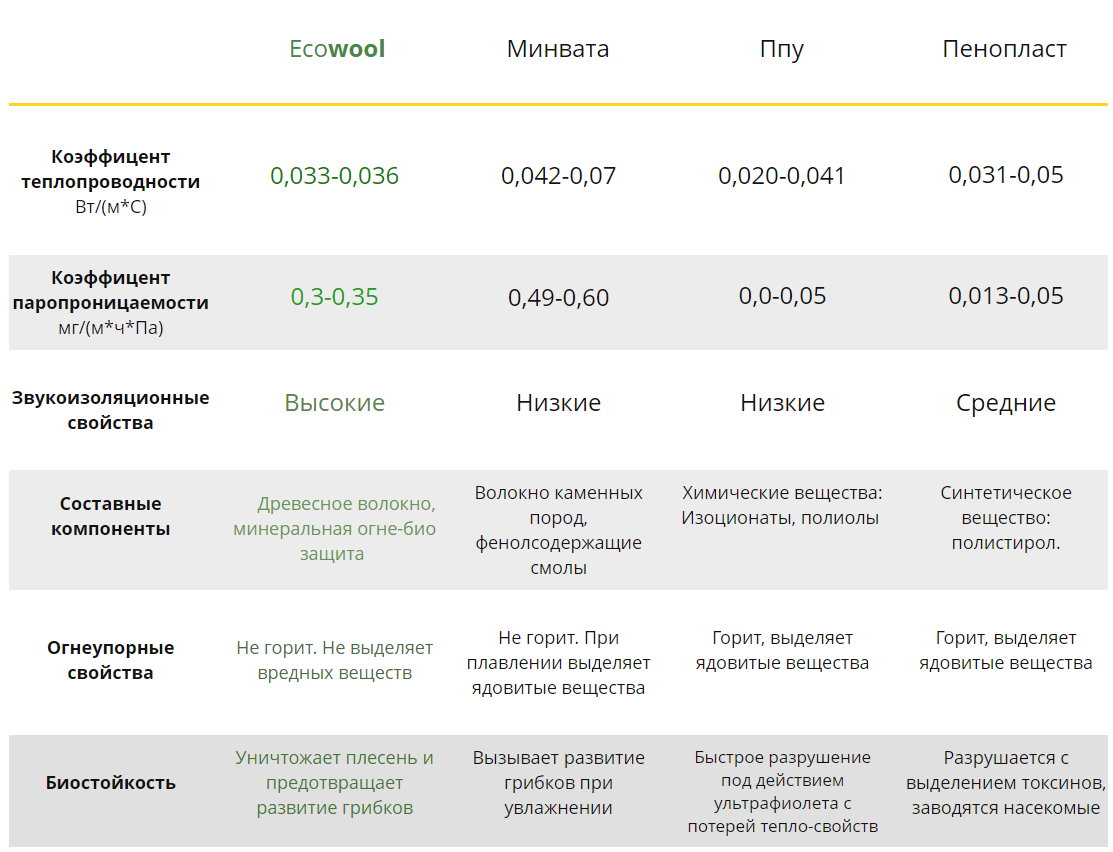Click the value 0,042-0,07
The height and width of the screenshot is (852, 1113).
559,175
